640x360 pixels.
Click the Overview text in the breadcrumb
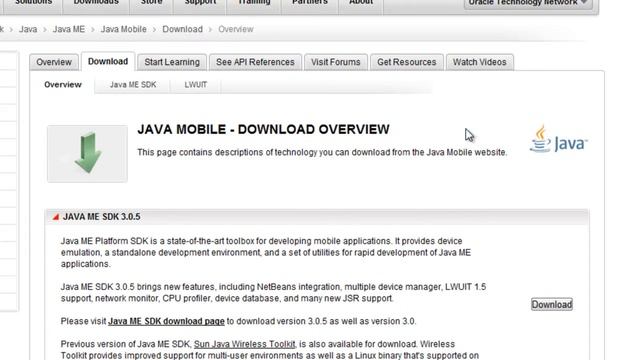click(236, 29)
